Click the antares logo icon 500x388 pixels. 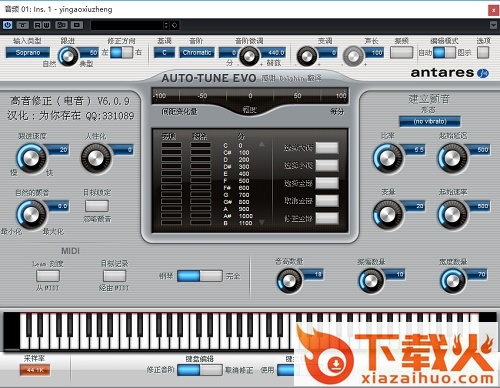pos(483,73)
